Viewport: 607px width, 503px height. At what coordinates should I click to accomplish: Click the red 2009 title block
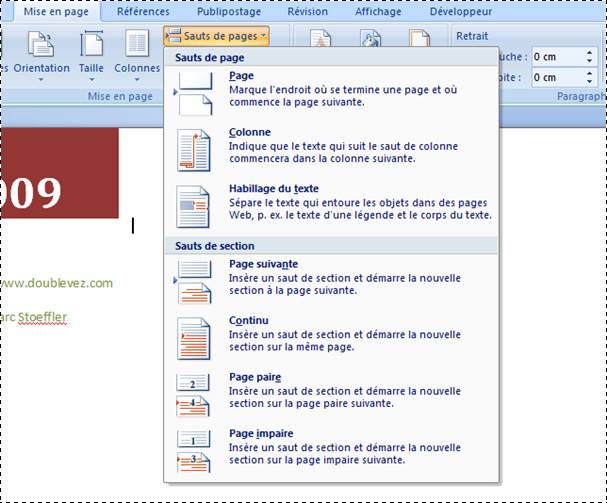click(x=60, y=173)
